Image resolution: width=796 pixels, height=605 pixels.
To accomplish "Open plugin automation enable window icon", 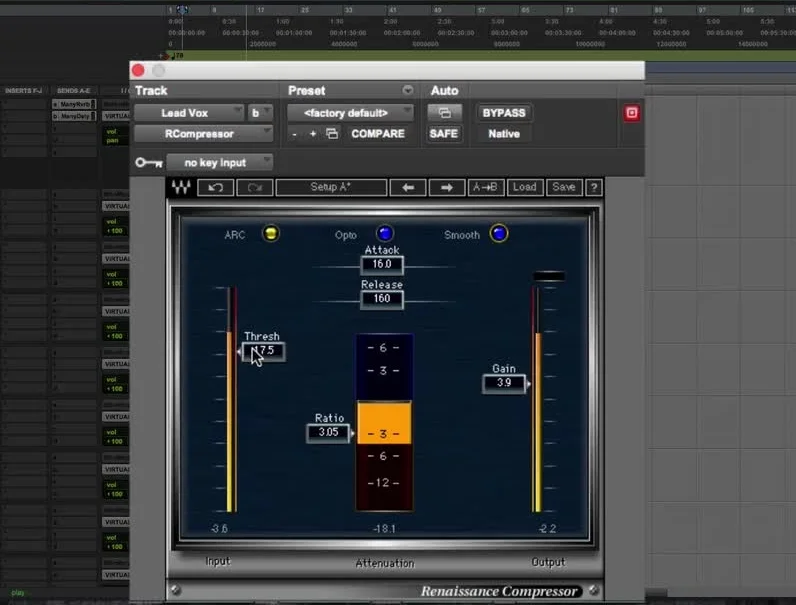I will coord(444,113).
